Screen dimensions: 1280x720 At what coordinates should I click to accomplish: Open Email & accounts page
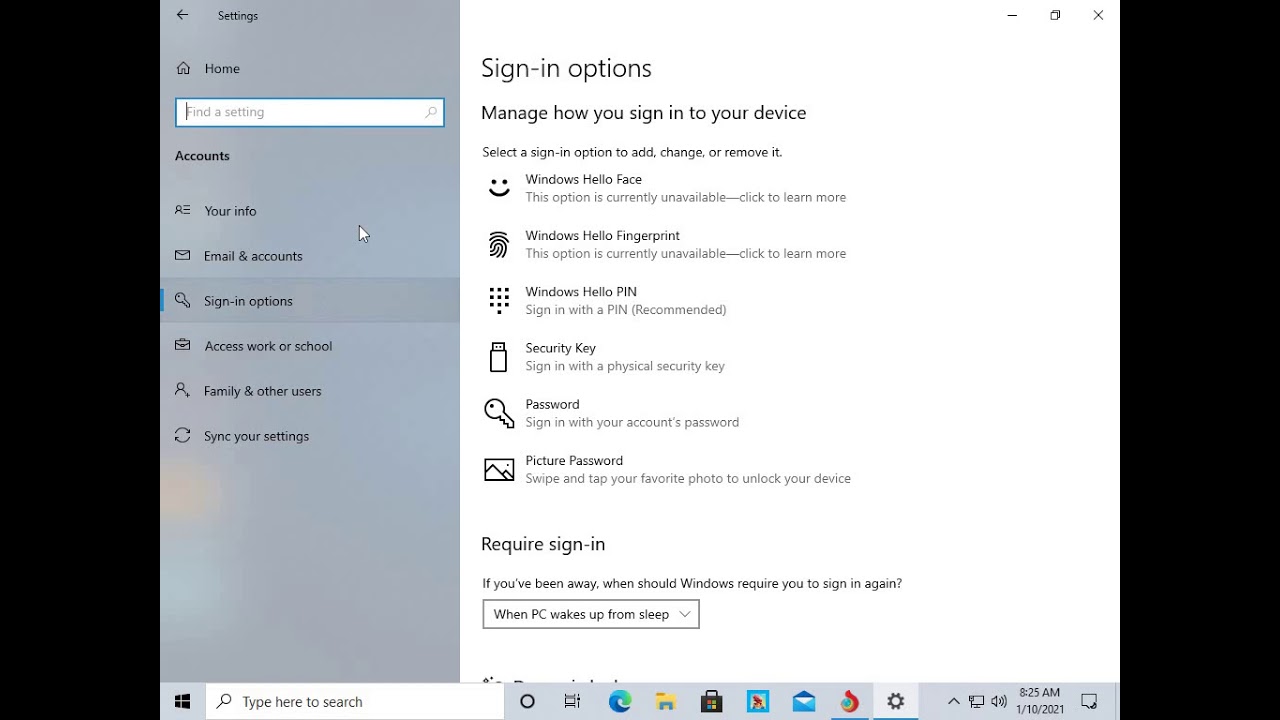tap(310, 255)
